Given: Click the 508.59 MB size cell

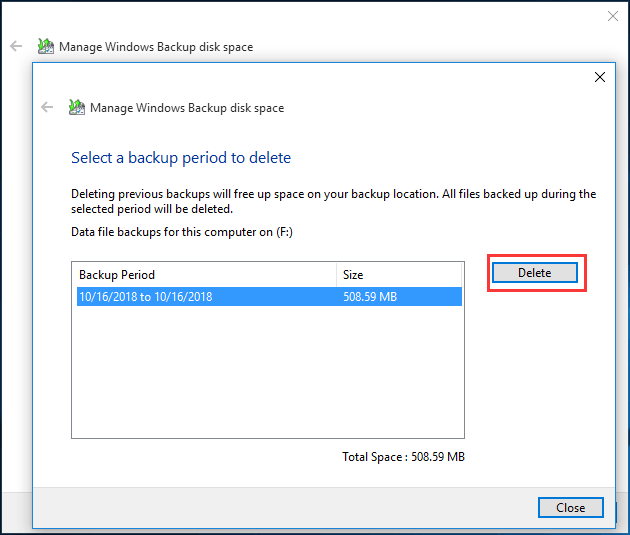Looking at the screenshot, I should (370, 297).
